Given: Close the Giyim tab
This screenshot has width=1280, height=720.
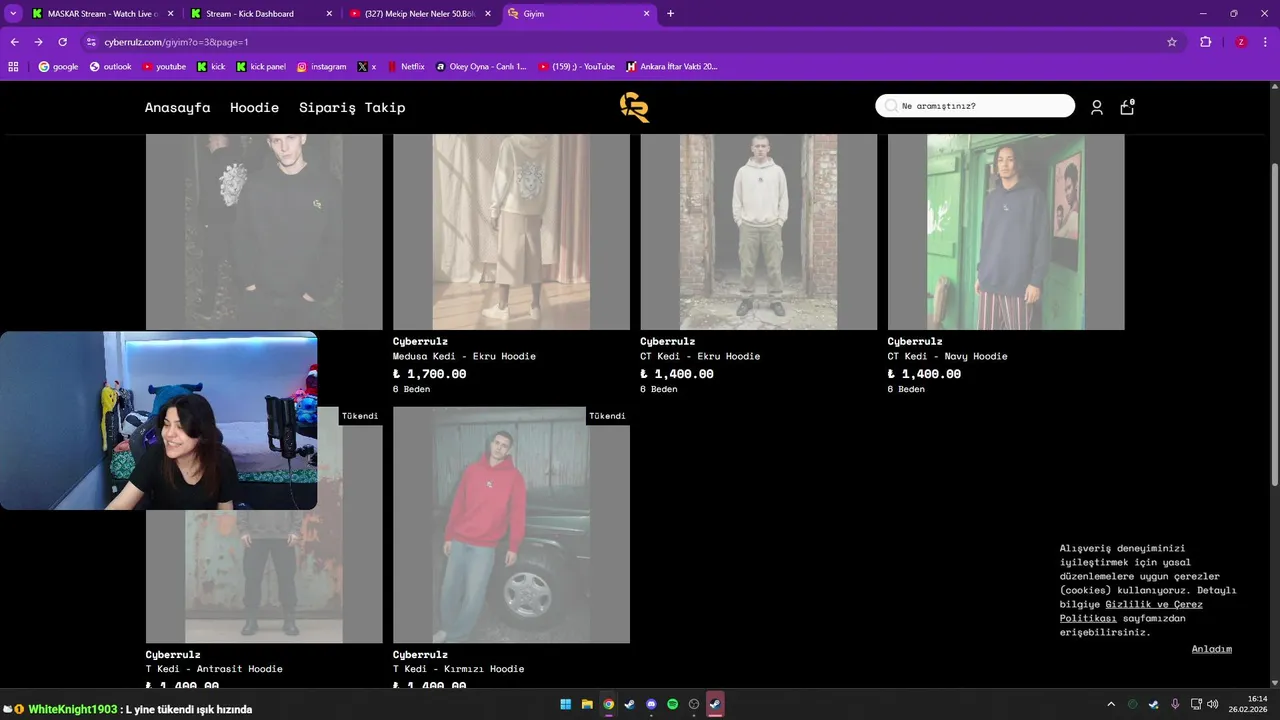Looking at the screenshot, I should click(x=646, y=14).
